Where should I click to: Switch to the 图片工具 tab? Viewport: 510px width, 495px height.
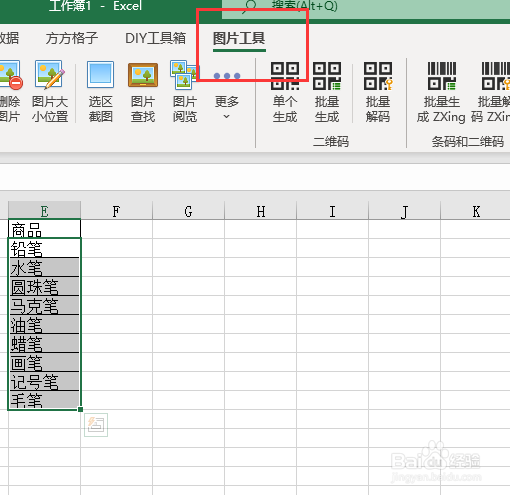239,39
